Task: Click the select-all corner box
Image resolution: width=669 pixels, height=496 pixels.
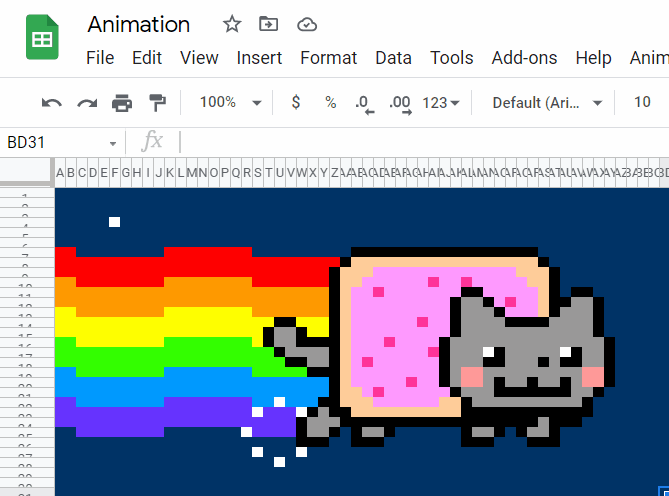Action: coord(27,172)
